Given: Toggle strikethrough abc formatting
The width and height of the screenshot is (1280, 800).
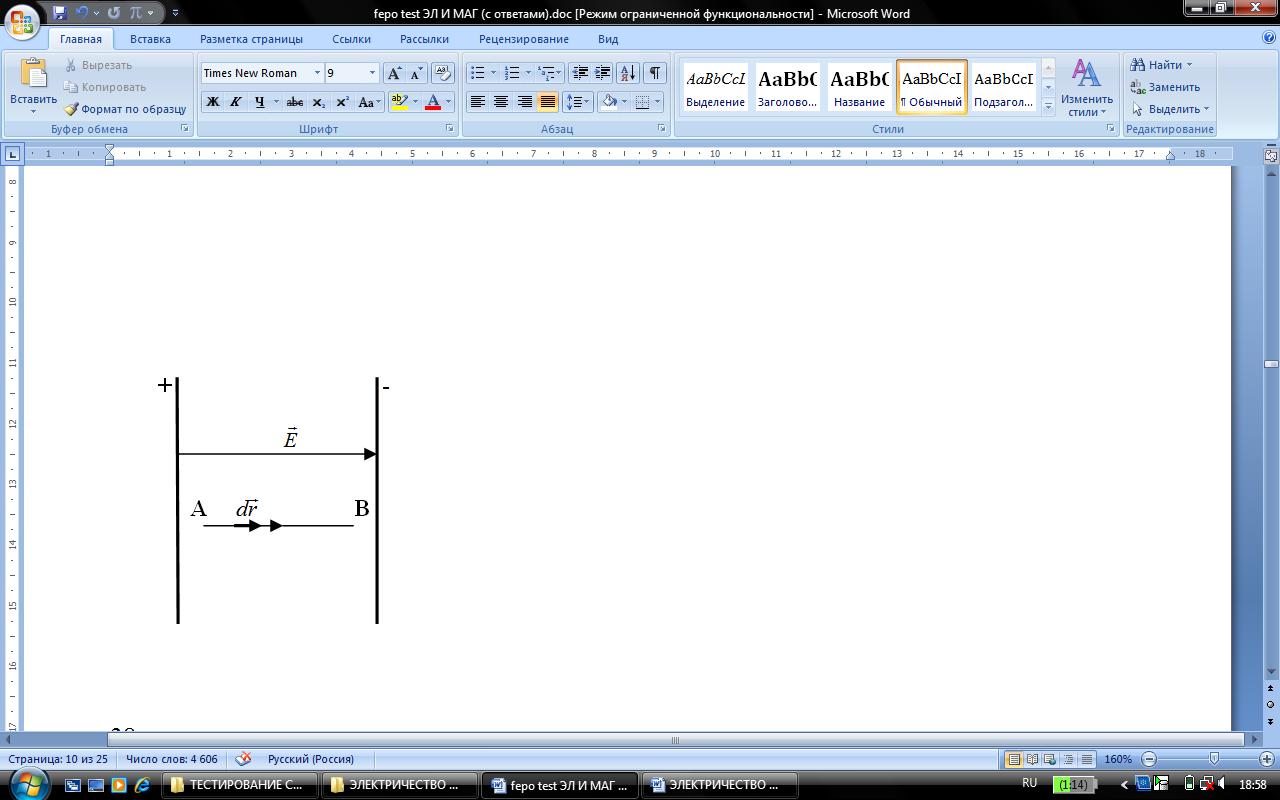Looking at the screenshot, I should coord(295,102).
